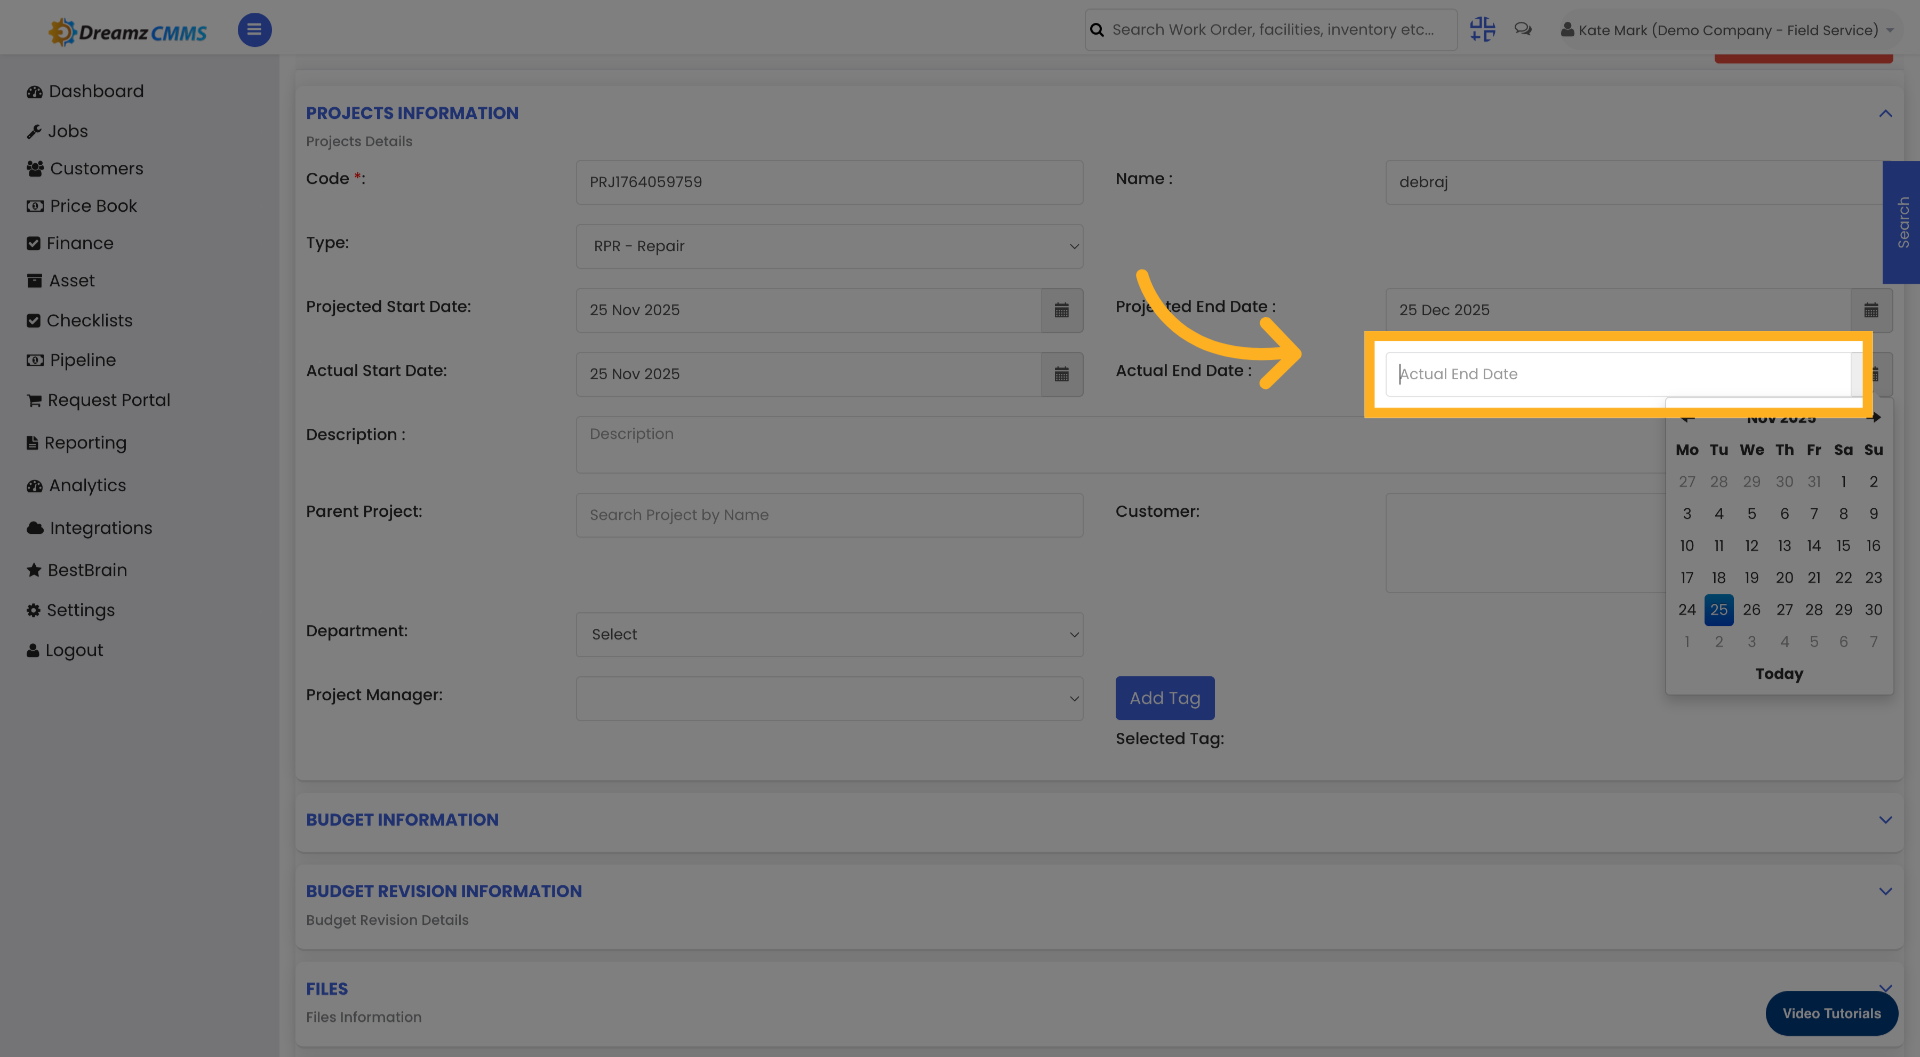Click the Actual Start Date field
1920x1057 pixels.
[808, 374]
